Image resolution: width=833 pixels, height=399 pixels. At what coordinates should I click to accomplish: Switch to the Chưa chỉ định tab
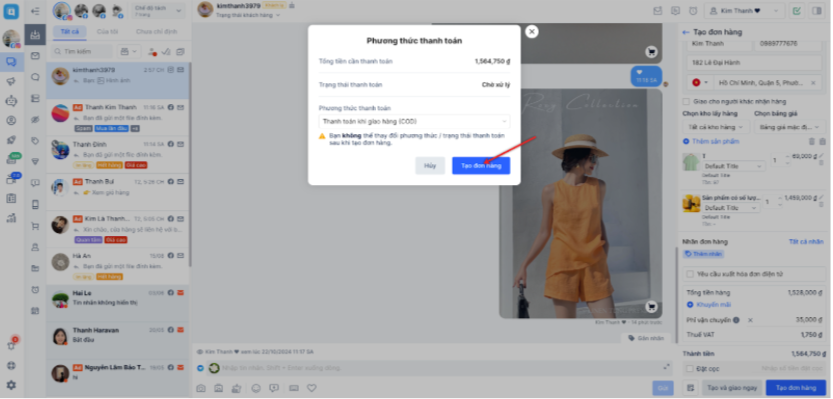point(156,32)
